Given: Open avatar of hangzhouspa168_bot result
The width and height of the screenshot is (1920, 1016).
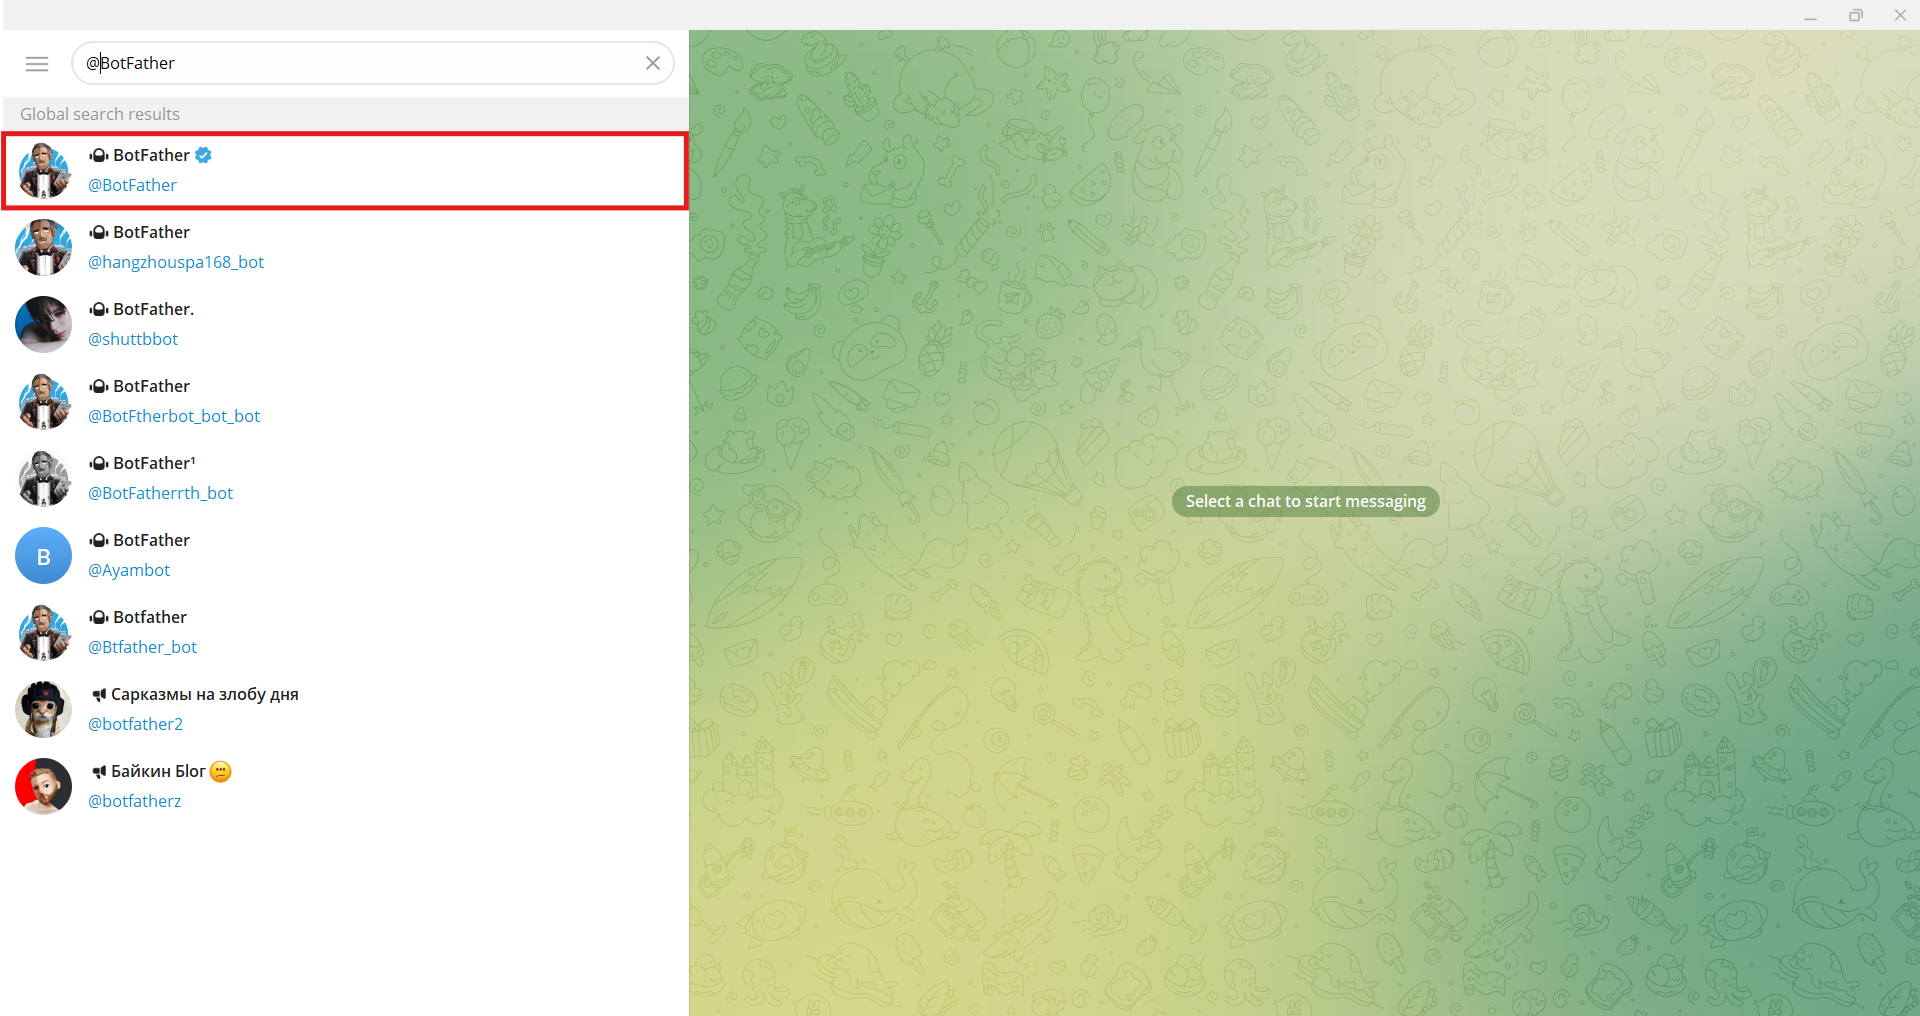Looking at the screenshot, I should click(x=44, y=247).
